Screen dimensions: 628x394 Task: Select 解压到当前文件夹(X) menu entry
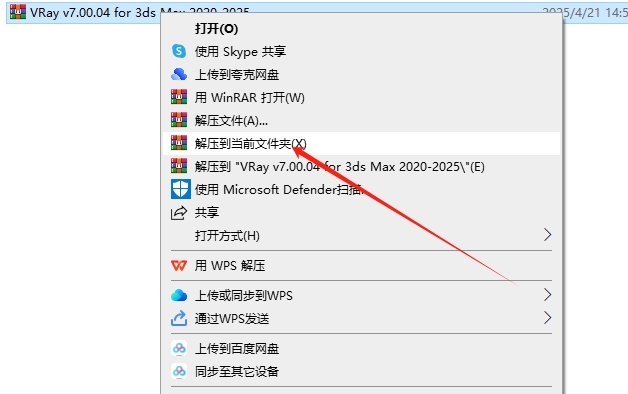coord(361,143)
